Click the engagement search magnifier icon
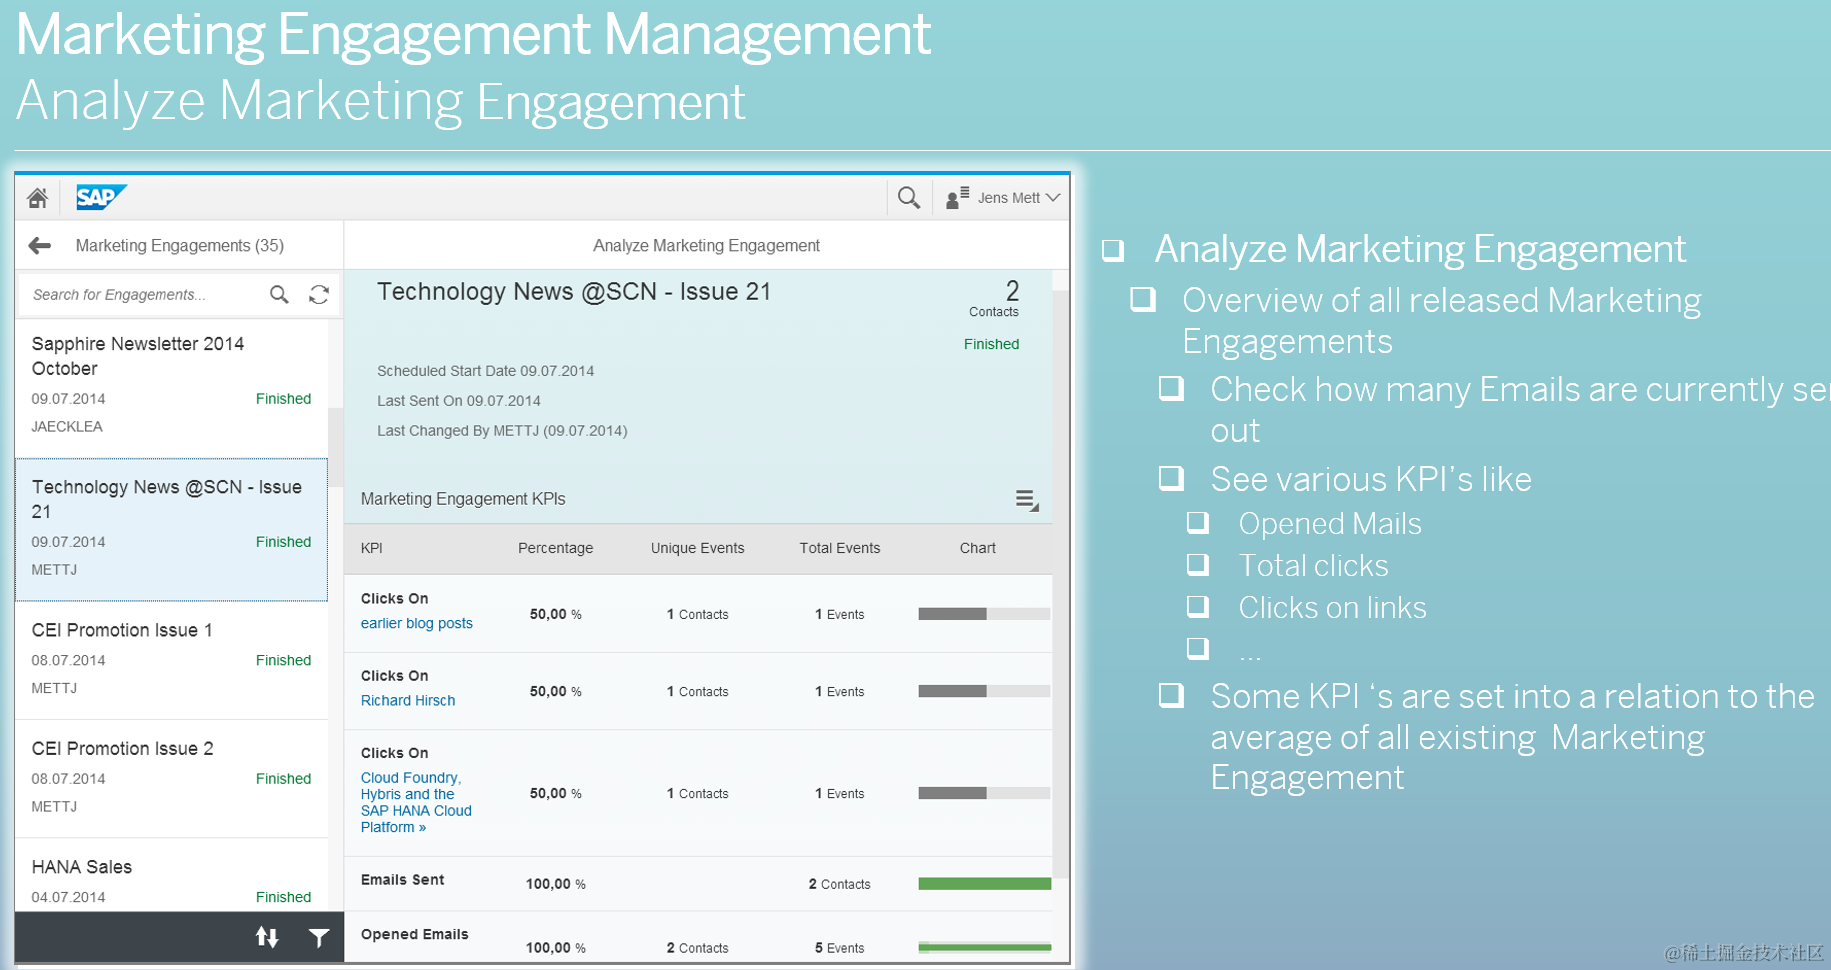The width and height of the screenshot is (1831, 970). [x=279, y=295]
